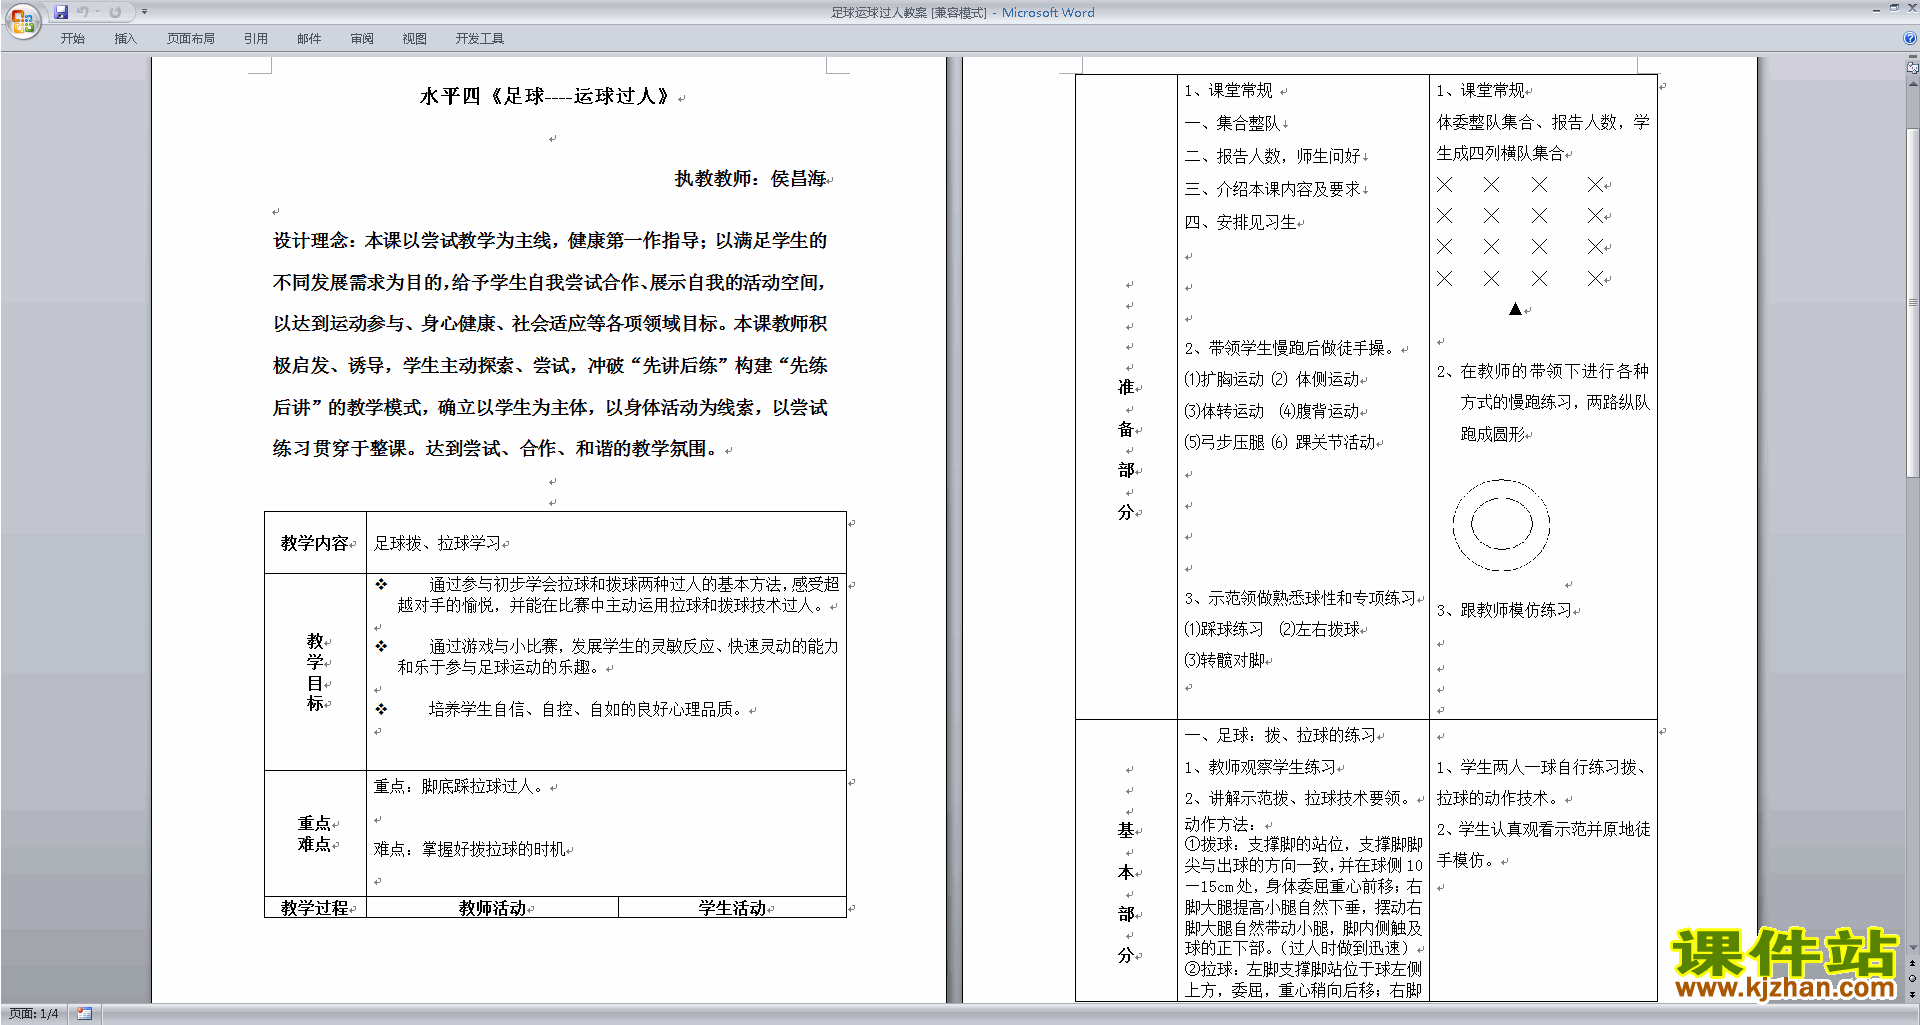This screenshot has width=1920, height=1025.
Task: Click the Undo arrow icon
Action: [x=82, y=12]
